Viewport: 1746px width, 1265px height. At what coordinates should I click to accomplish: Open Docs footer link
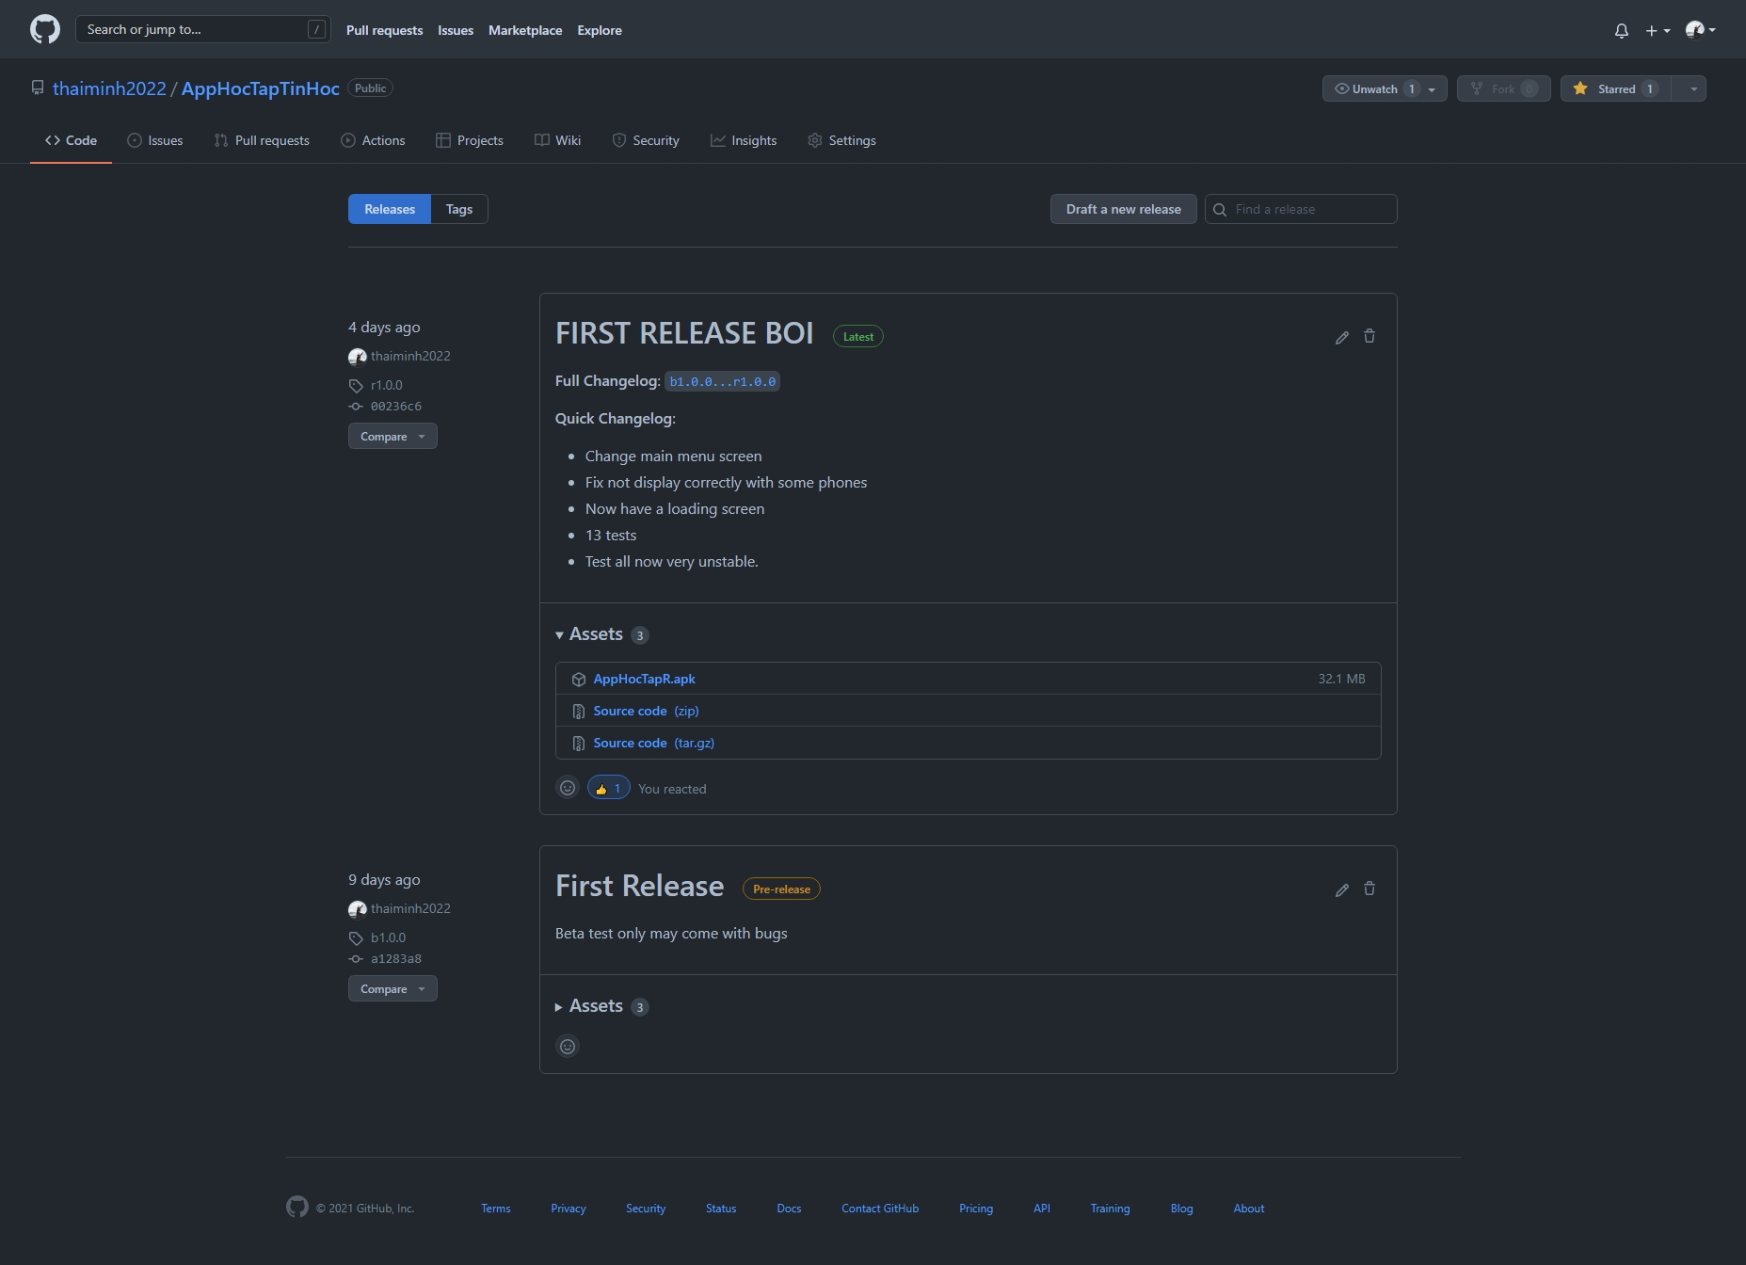coord(789,1208)
